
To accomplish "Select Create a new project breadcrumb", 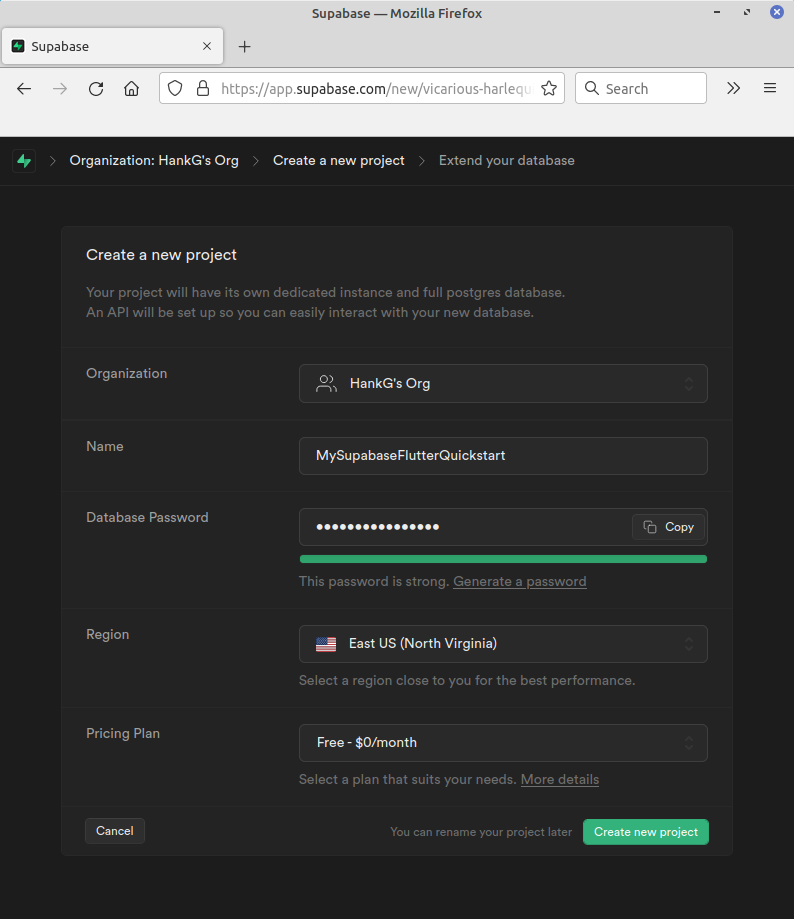I will pyautogui.click(x=339, y=161).
